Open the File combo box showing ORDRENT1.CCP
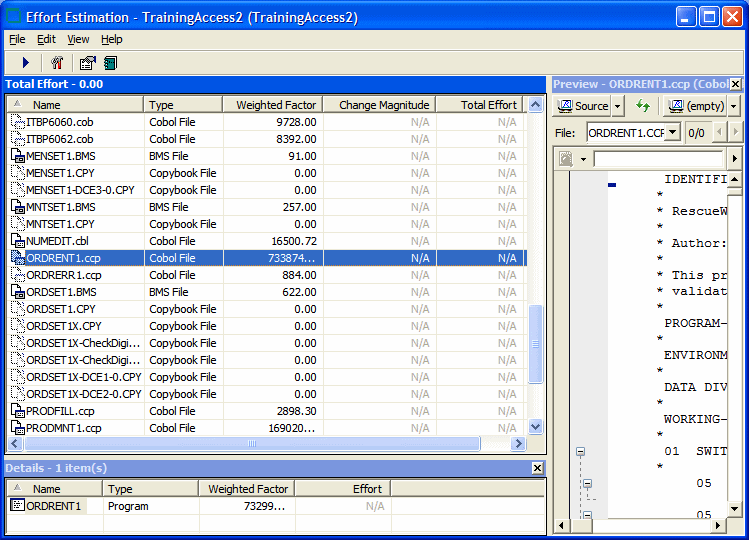 (672, 132)
